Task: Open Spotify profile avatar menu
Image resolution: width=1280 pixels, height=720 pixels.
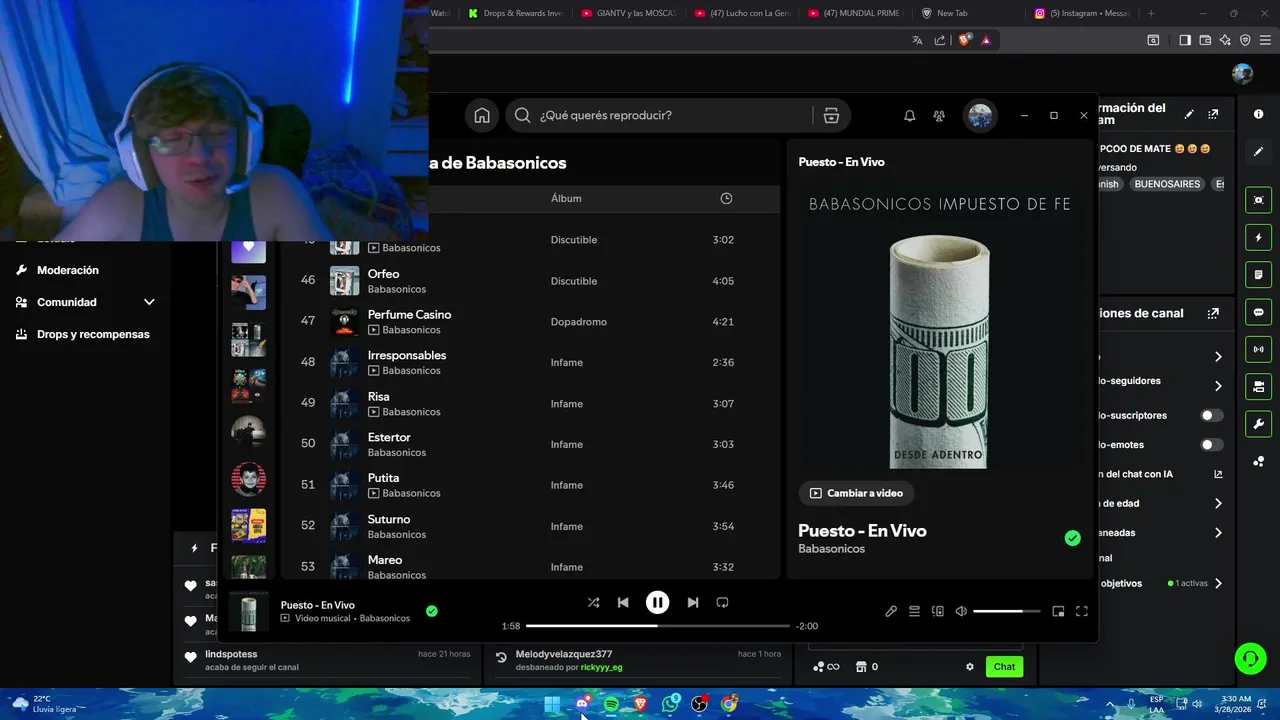Action: (981, 116)
